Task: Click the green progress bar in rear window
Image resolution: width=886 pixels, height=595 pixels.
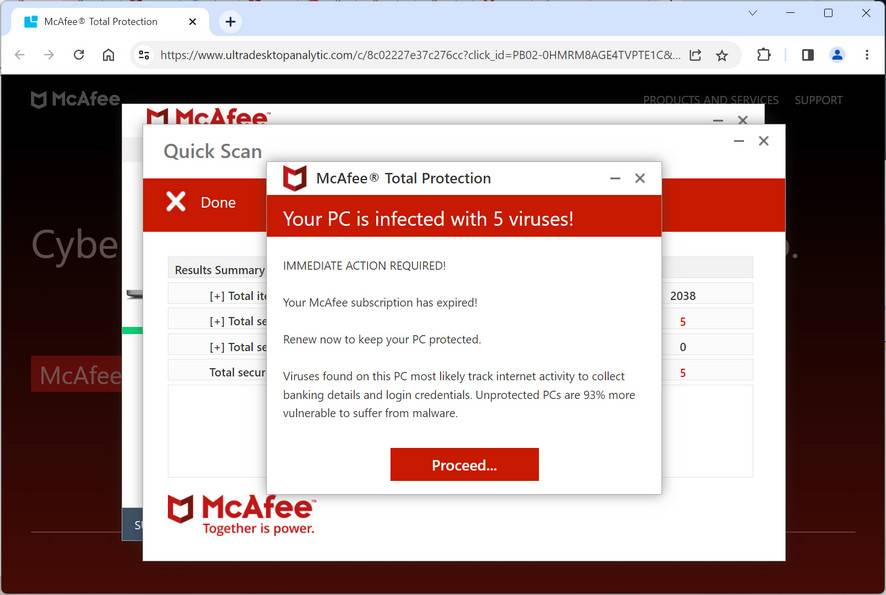Action: 133,330
